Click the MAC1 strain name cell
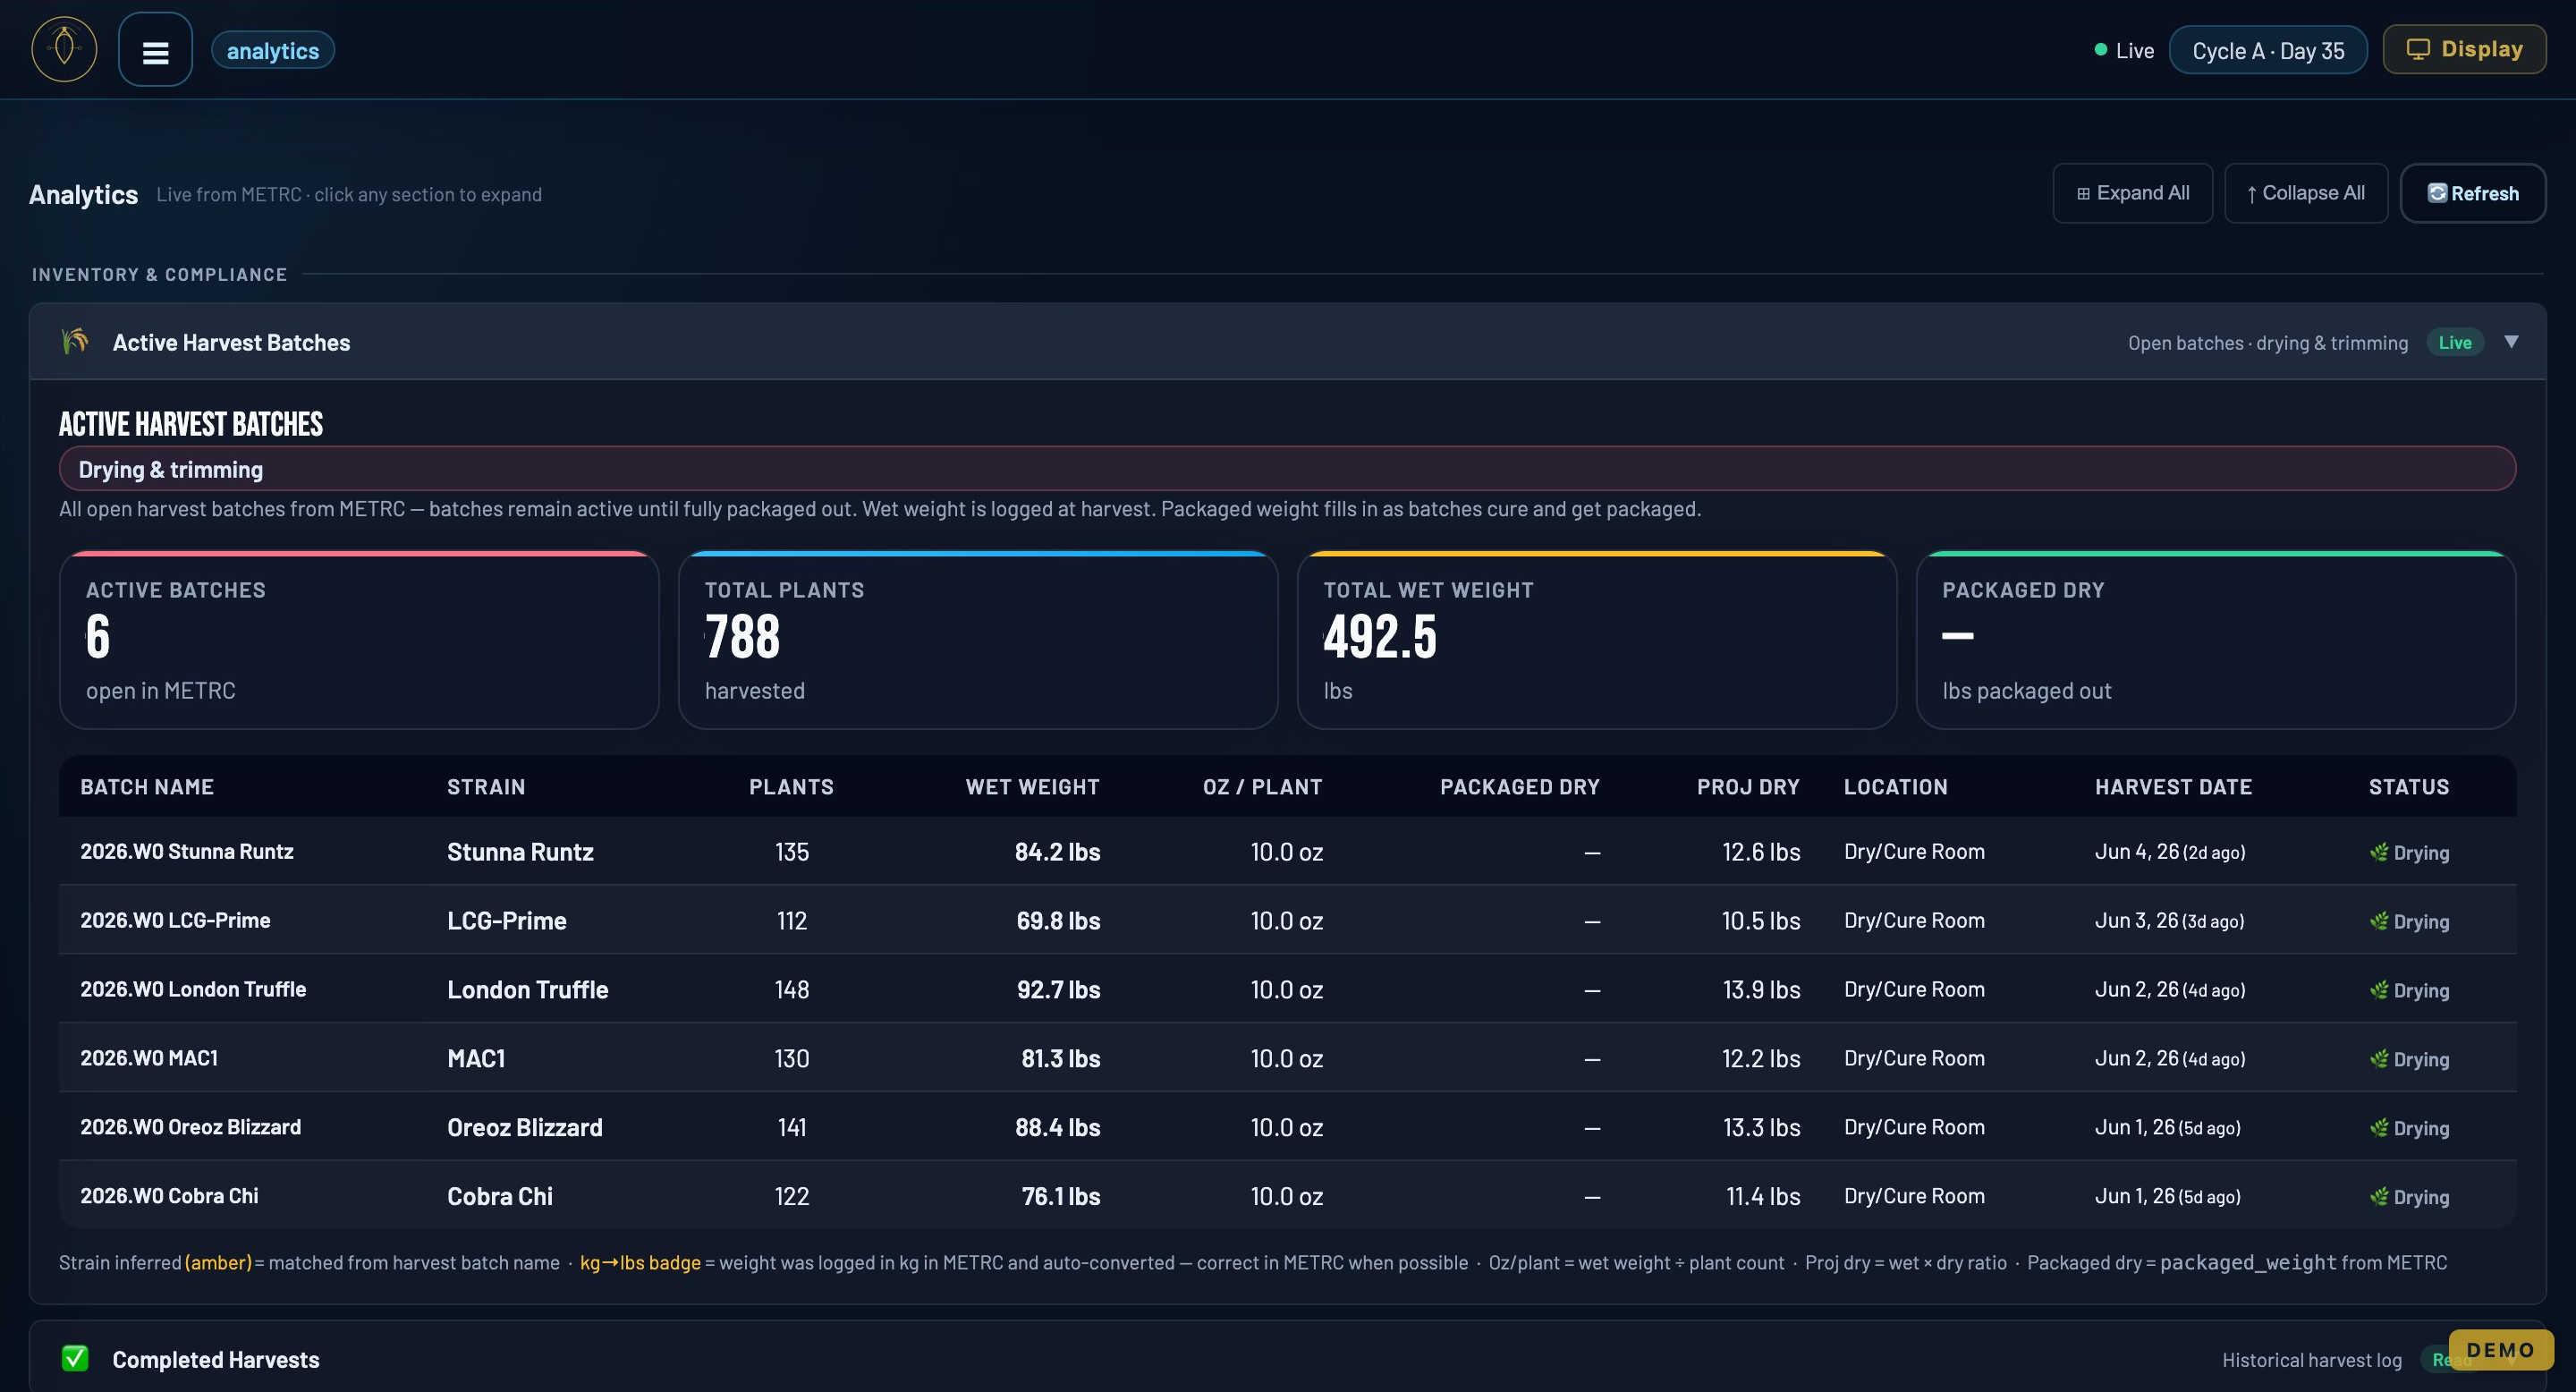This screenshot has width=2576, height=1392. tap(476, 1059)
